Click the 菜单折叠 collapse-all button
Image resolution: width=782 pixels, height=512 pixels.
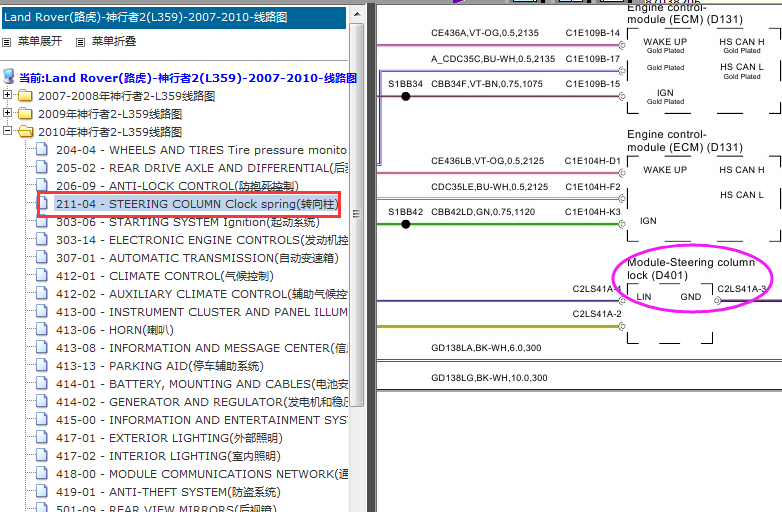point(114,41)
